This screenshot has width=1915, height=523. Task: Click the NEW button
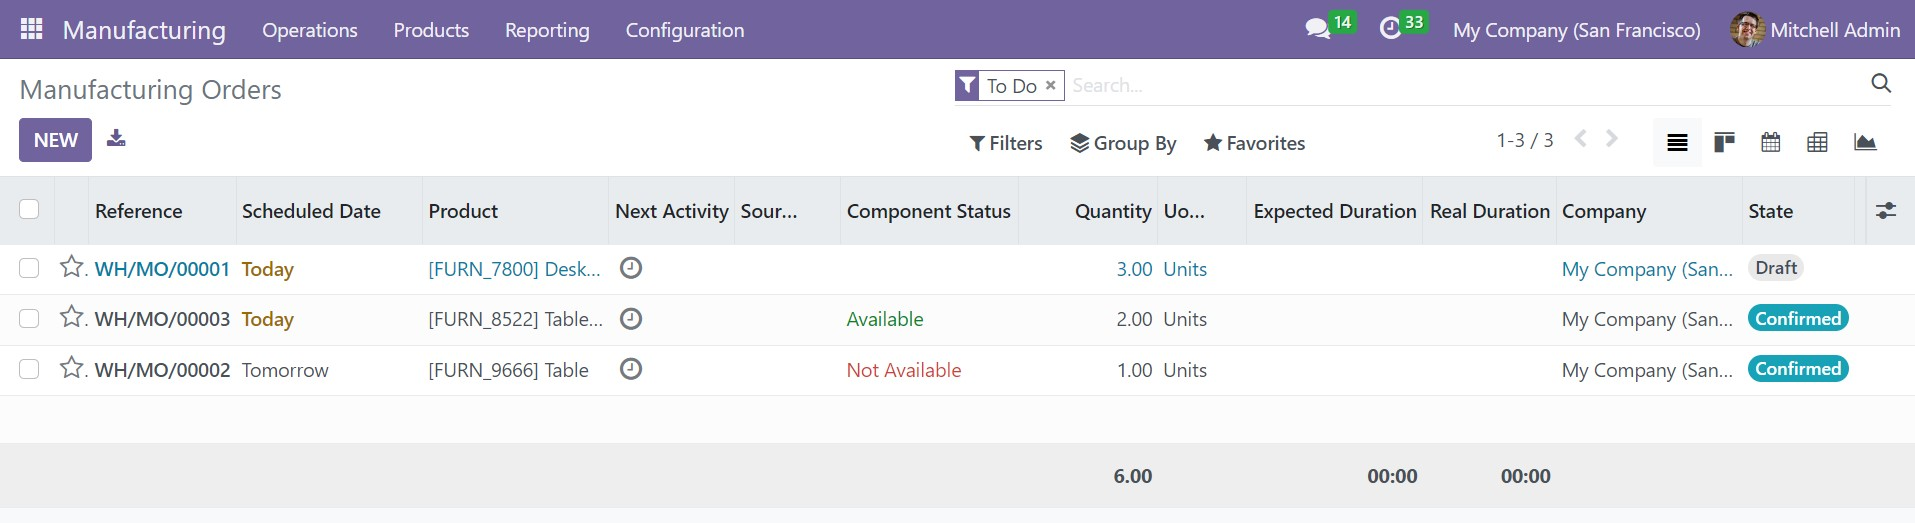(55, 140)
